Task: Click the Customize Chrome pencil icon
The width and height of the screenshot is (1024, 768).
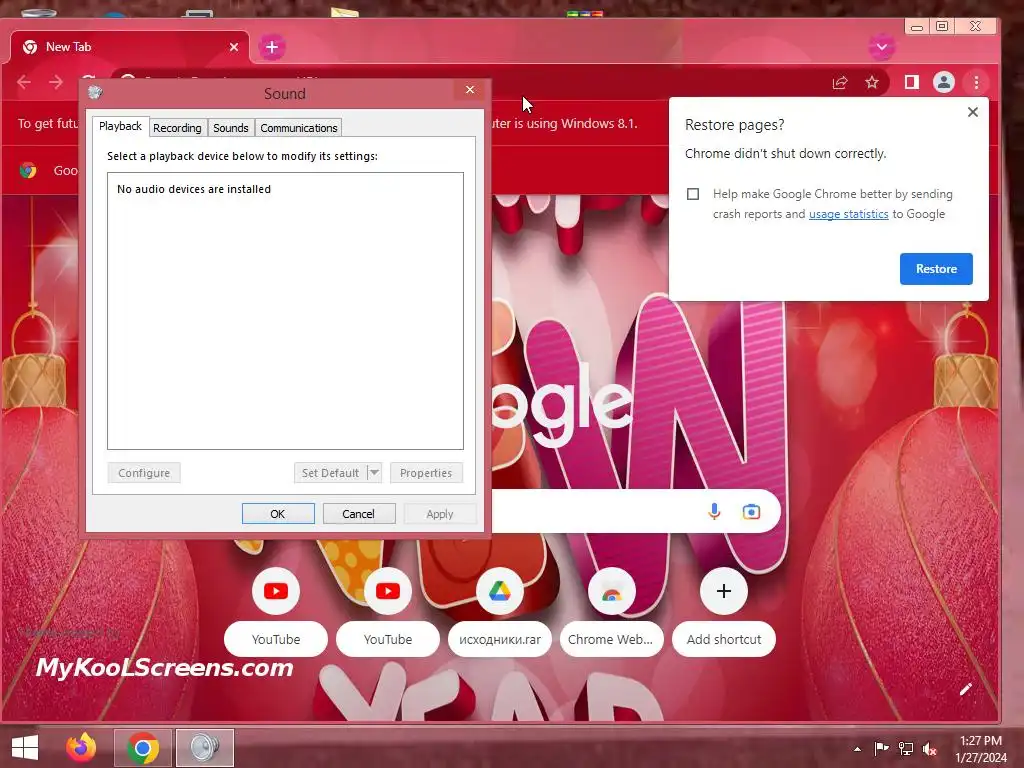Action: (x=966, y=689)
